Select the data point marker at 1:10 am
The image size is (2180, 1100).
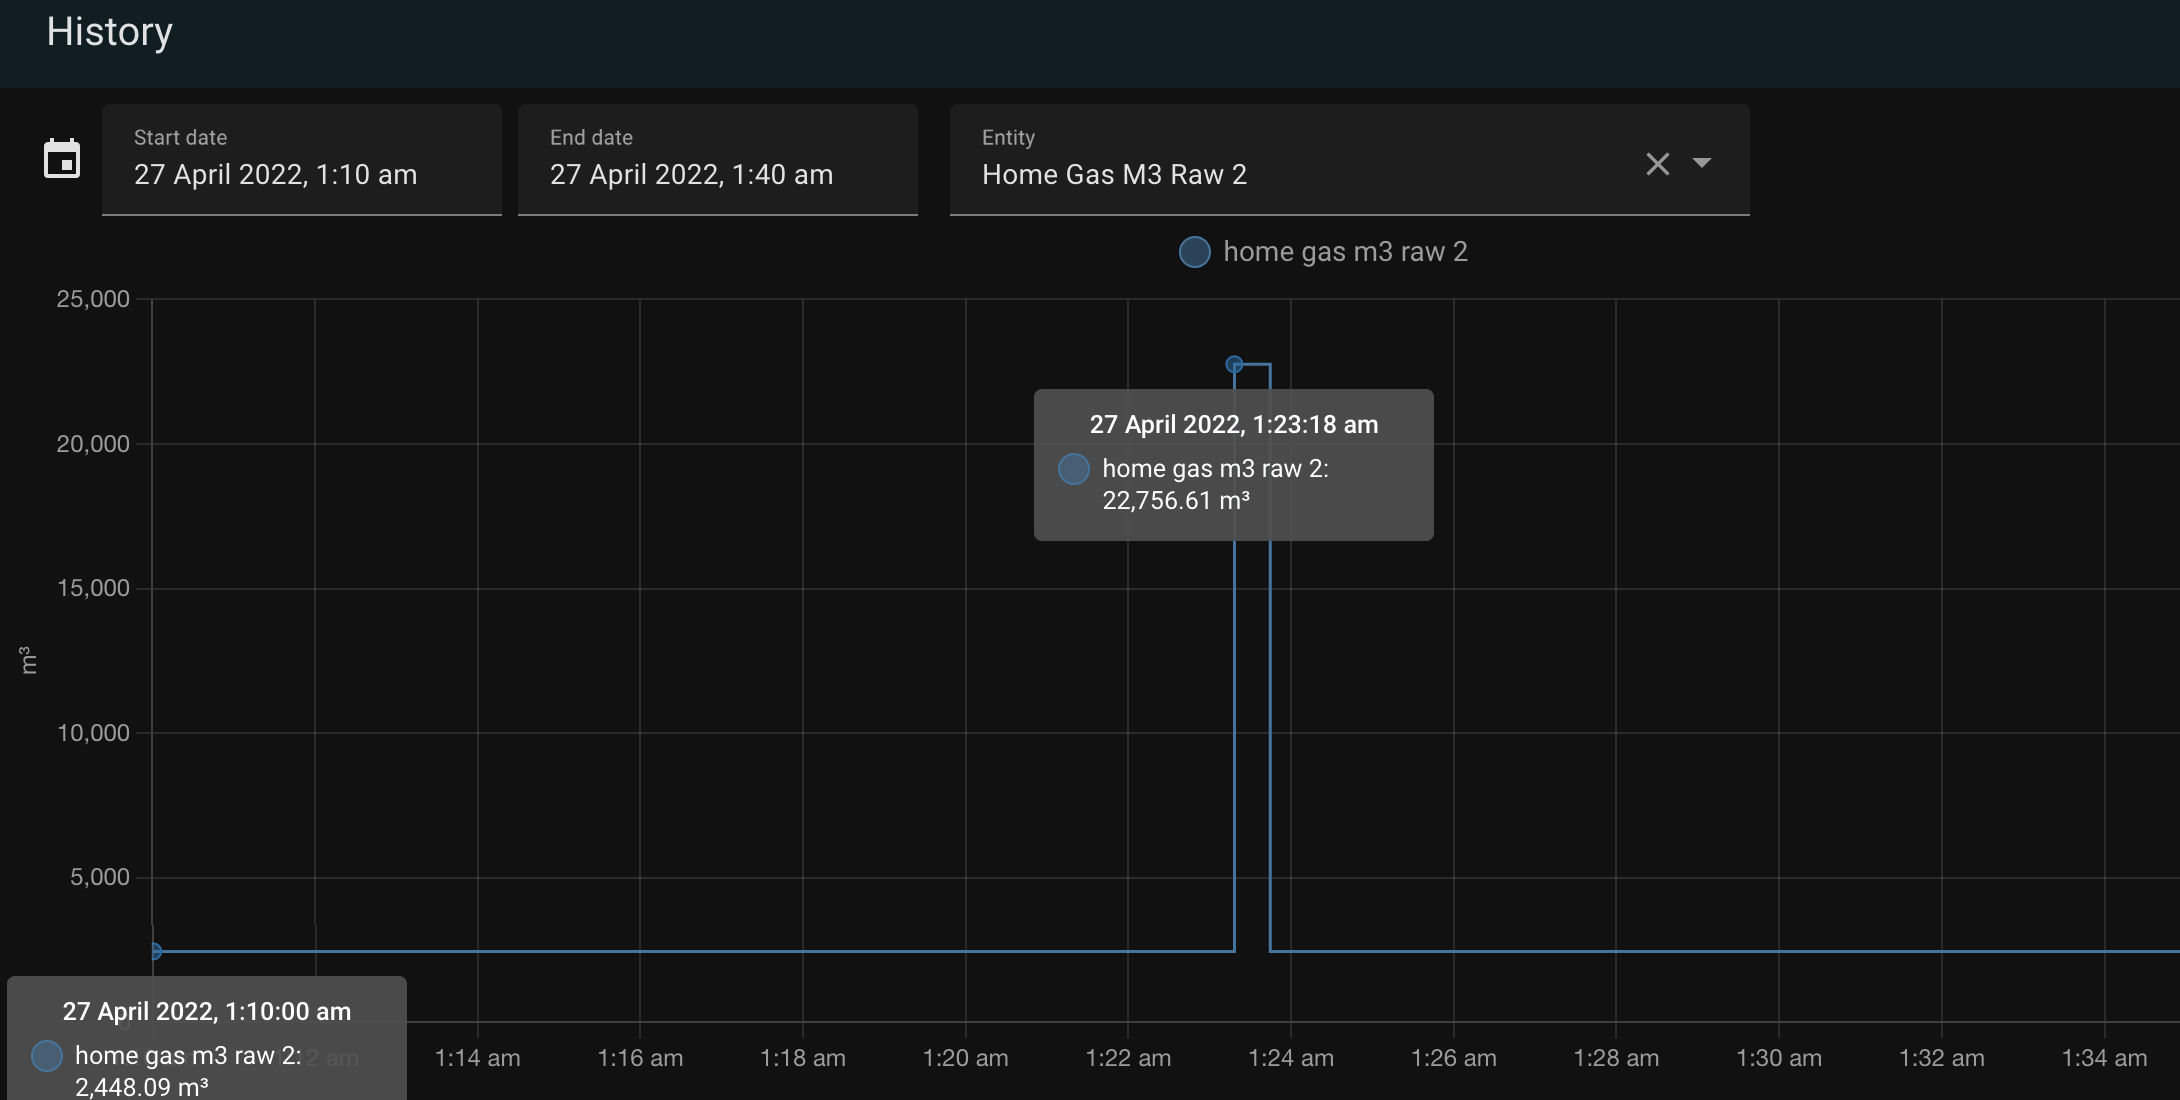[x=155, y=951]
